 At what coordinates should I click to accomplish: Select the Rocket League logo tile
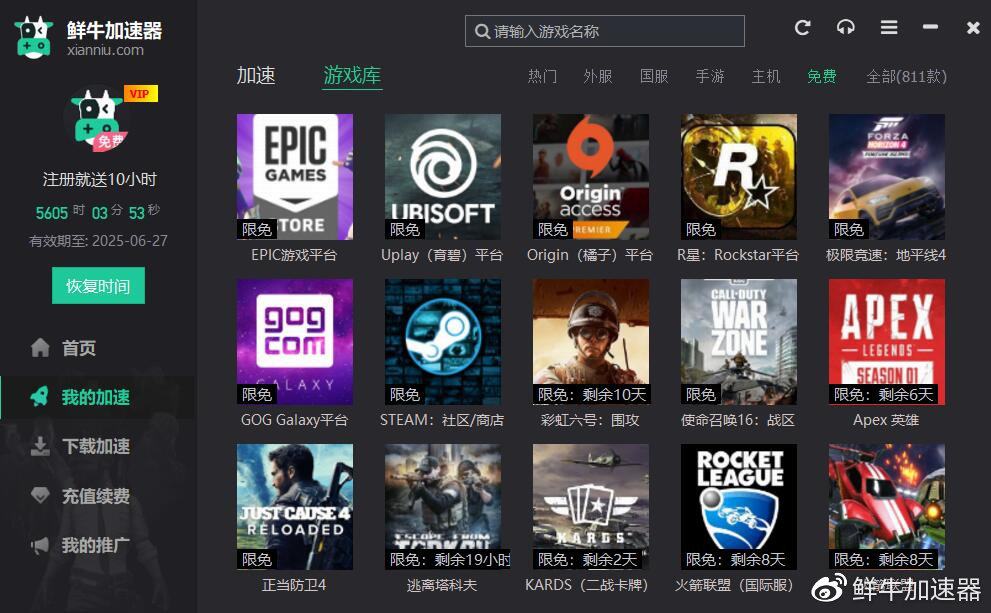[739, 507]
